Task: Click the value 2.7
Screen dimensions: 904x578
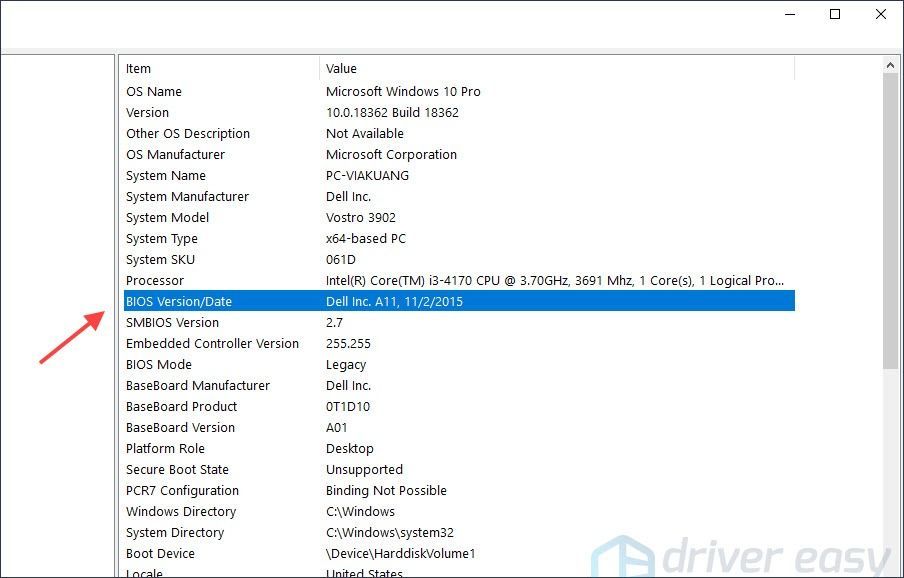Action: pos(334,323)
